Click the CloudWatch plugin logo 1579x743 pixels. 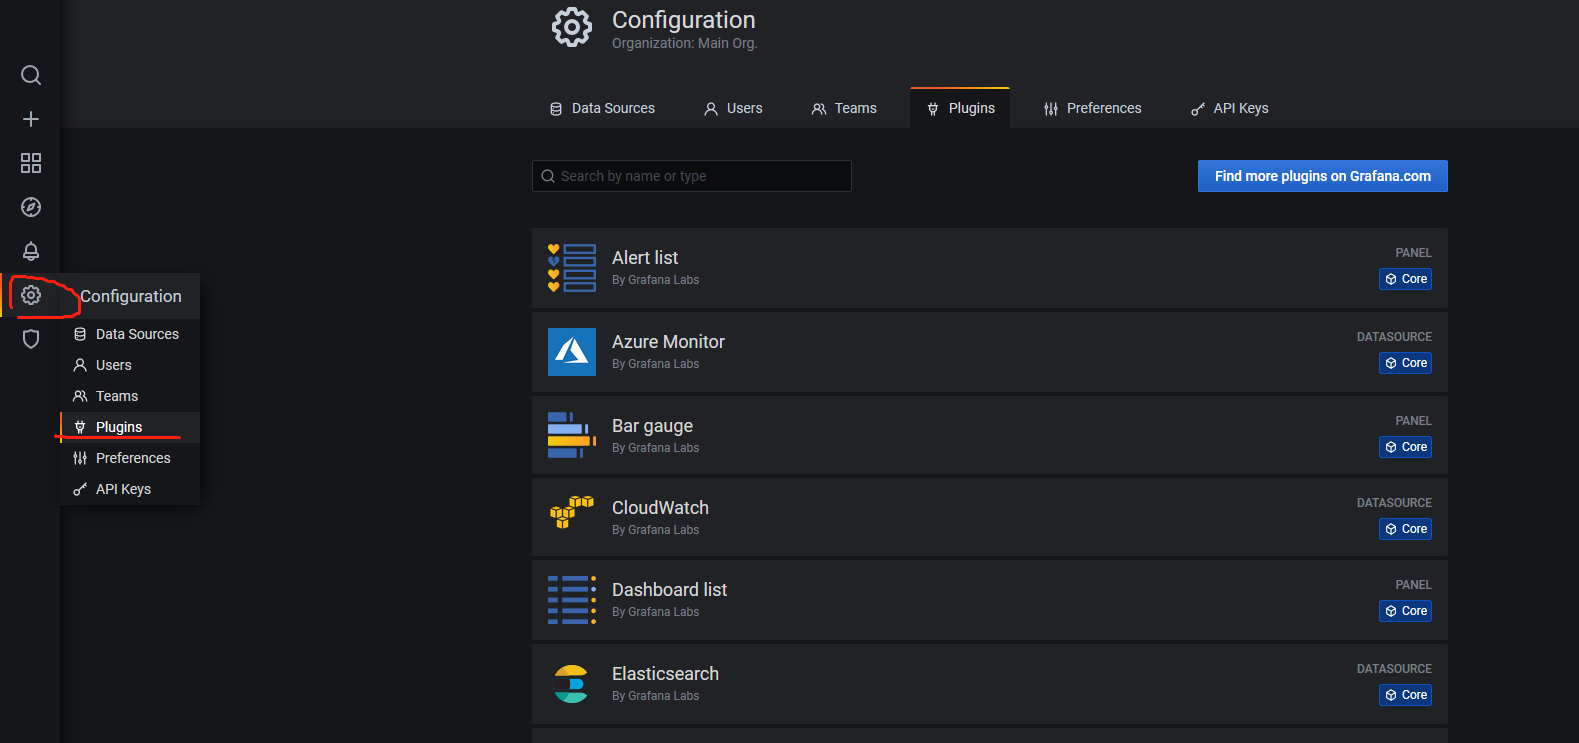[572, 512]
